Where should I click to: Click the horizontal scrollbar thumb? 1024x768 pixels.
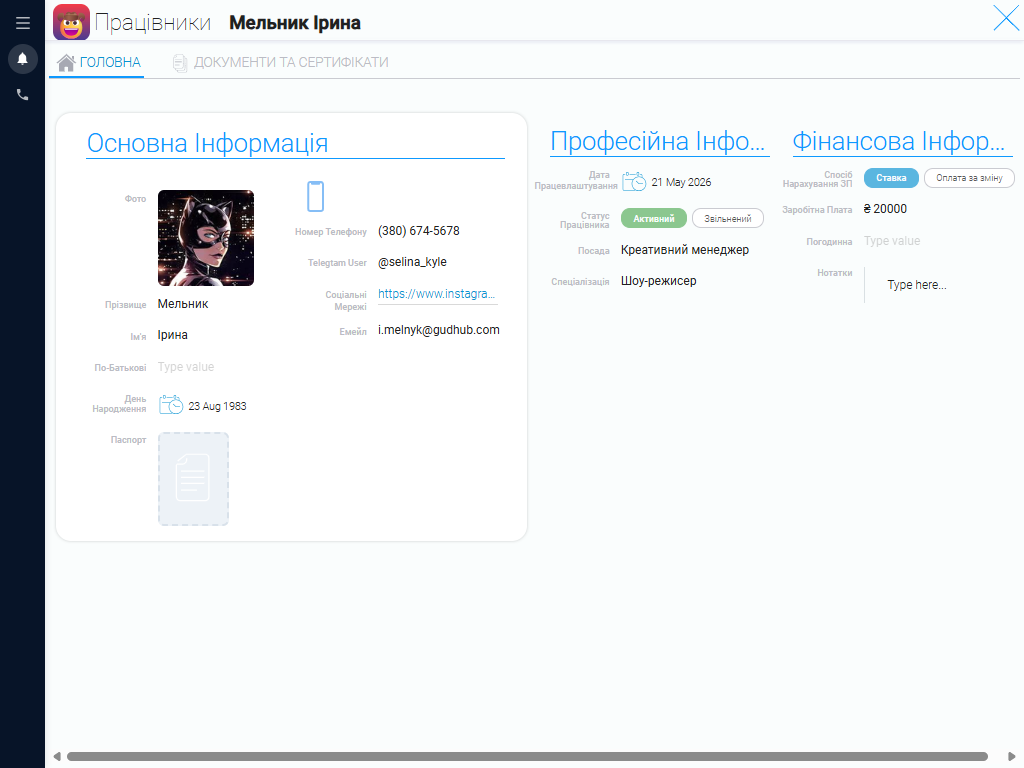[527, 756]
